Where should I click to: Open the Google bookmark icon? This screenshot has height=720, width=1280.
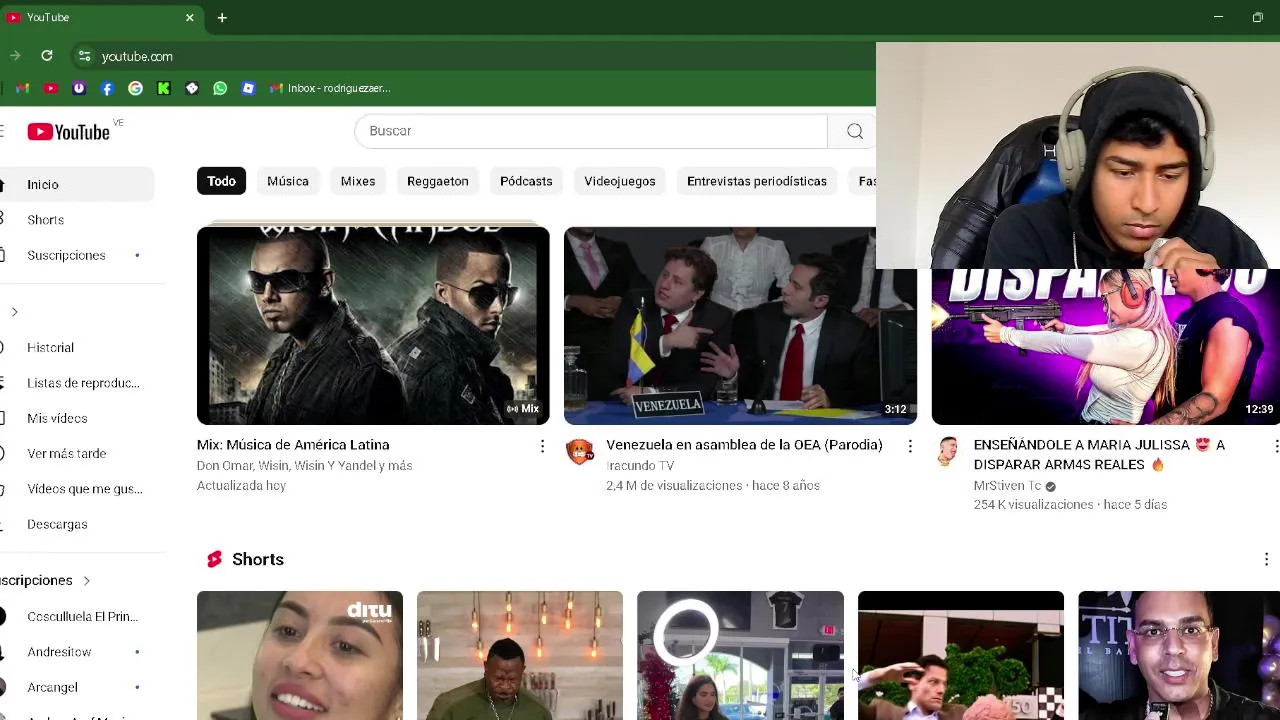135,88
